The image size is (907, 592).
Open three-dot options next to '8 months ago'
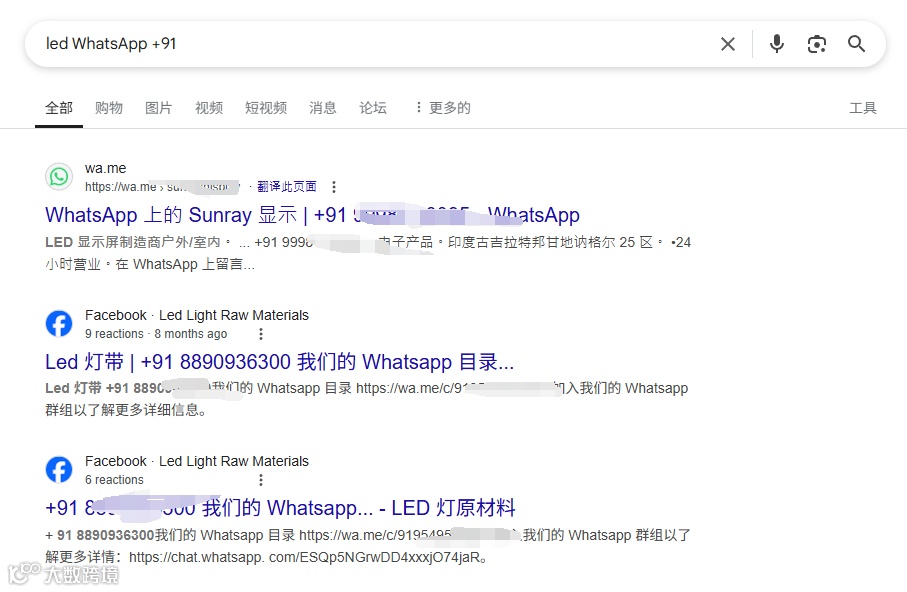pyautogui.click(x=261, y=334)
